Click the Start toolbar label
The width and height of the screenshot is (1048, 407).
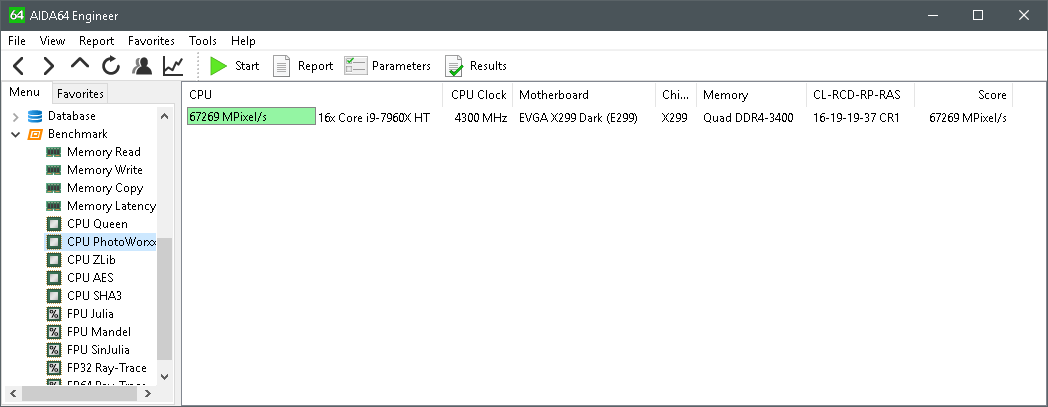click(247, 65)
